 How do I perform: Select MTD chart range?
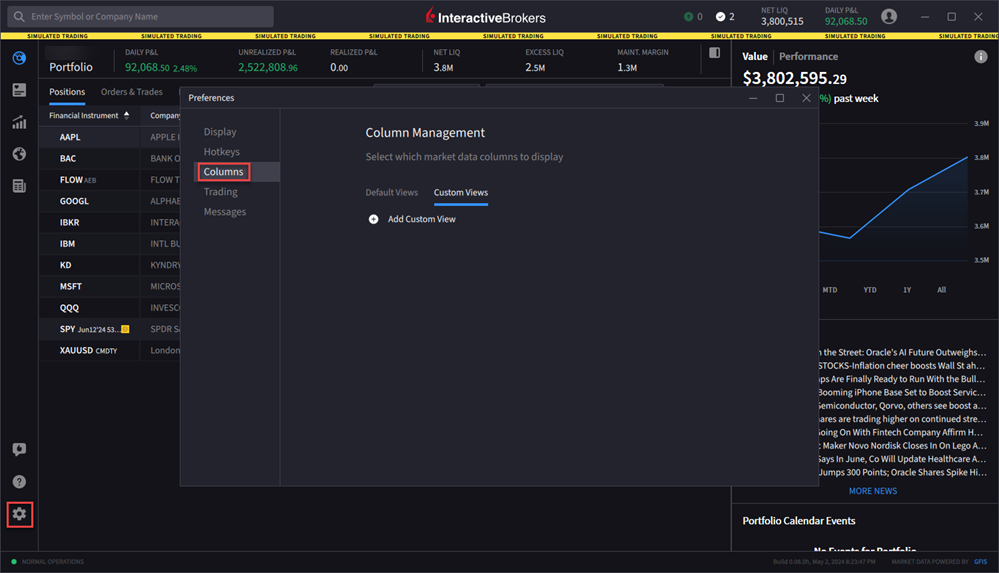click(830, 290)
